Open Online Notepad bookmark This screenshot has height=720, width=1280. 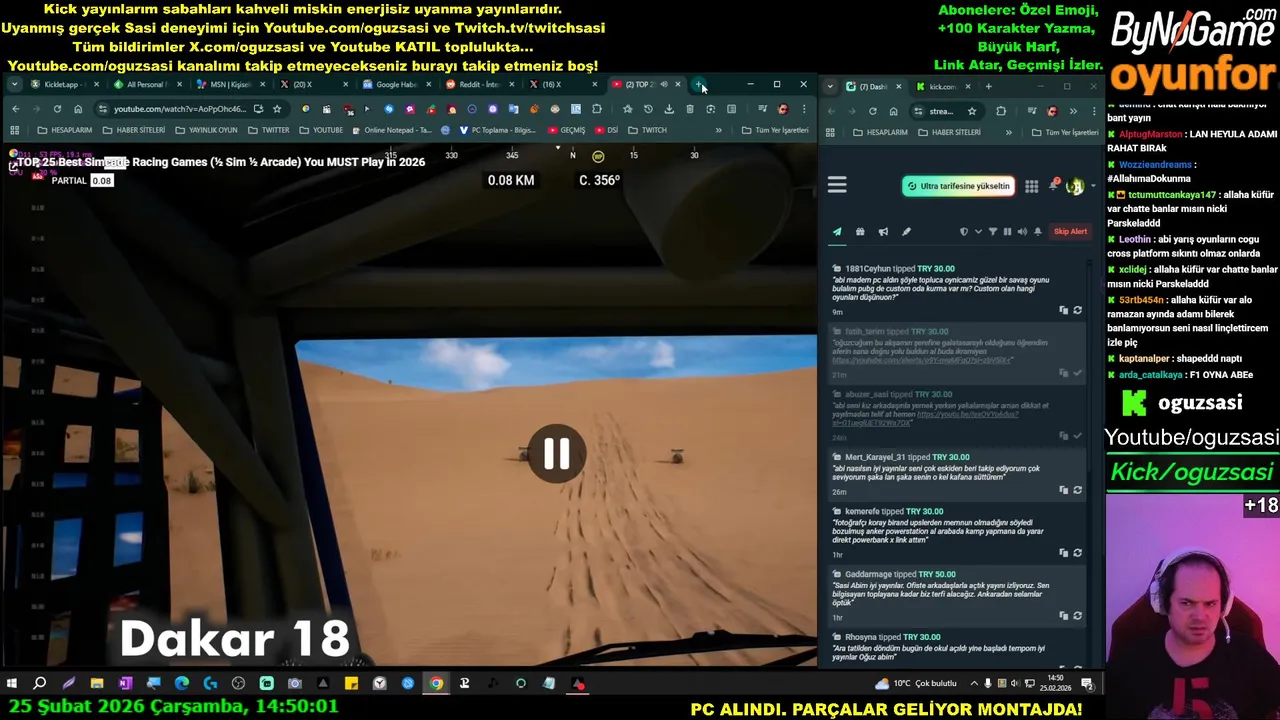[394, 130]
